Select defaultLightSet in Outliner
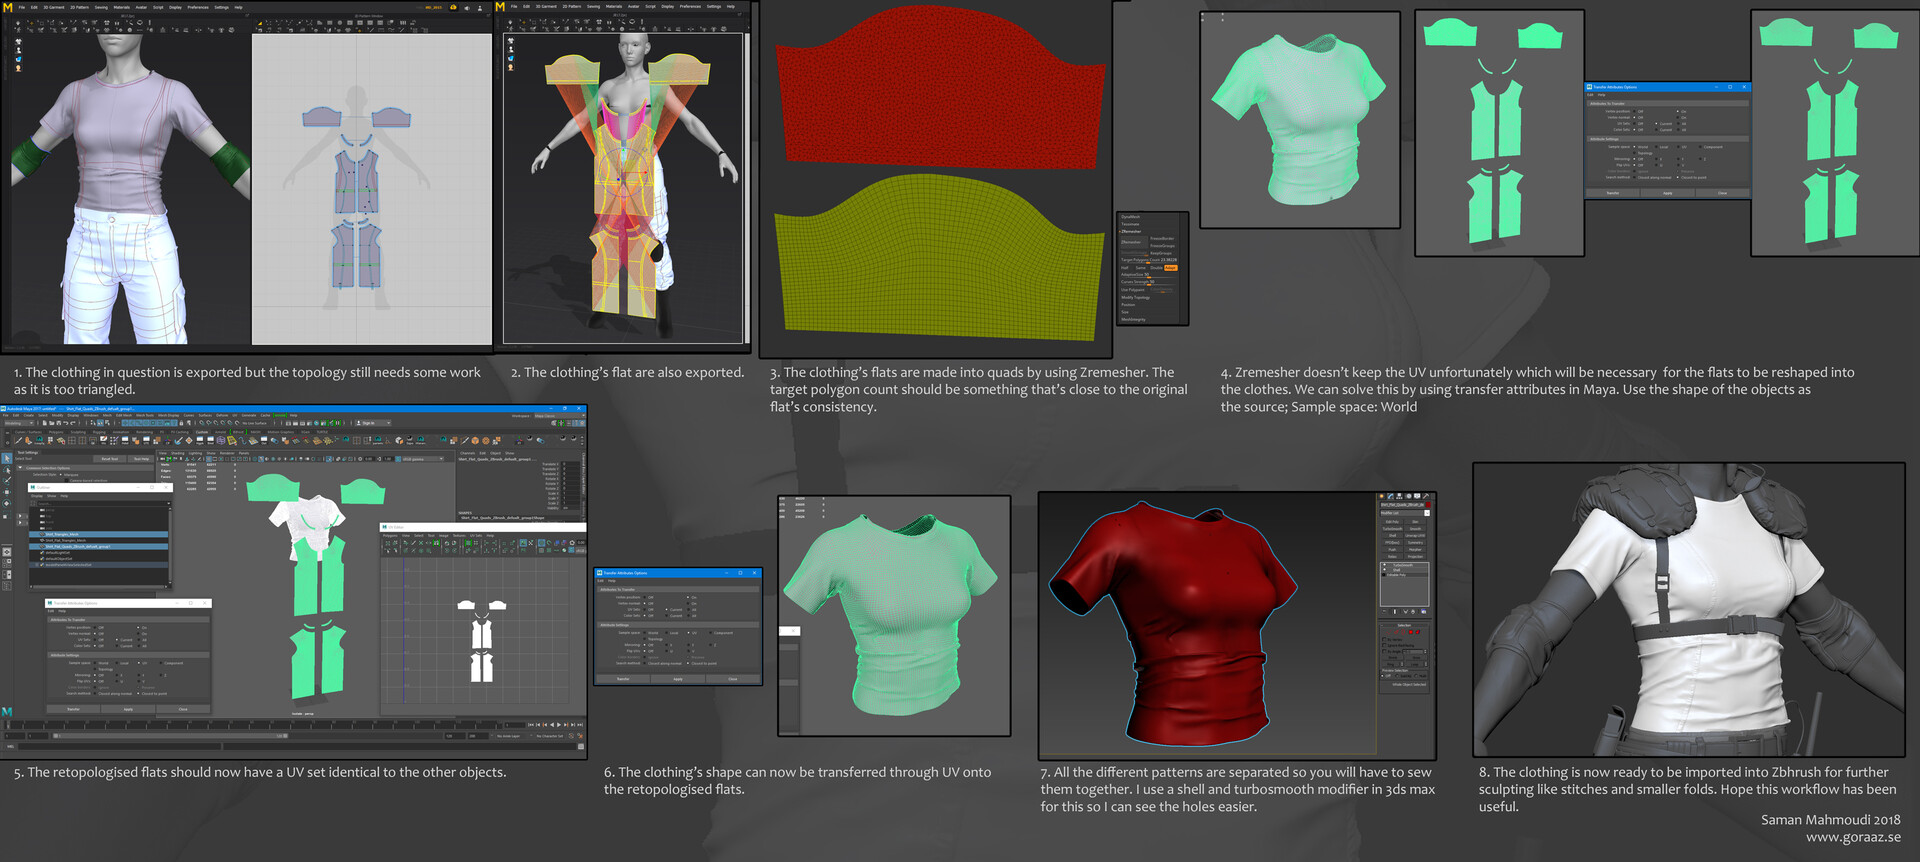1920x862 pixels. click(98, 552)
